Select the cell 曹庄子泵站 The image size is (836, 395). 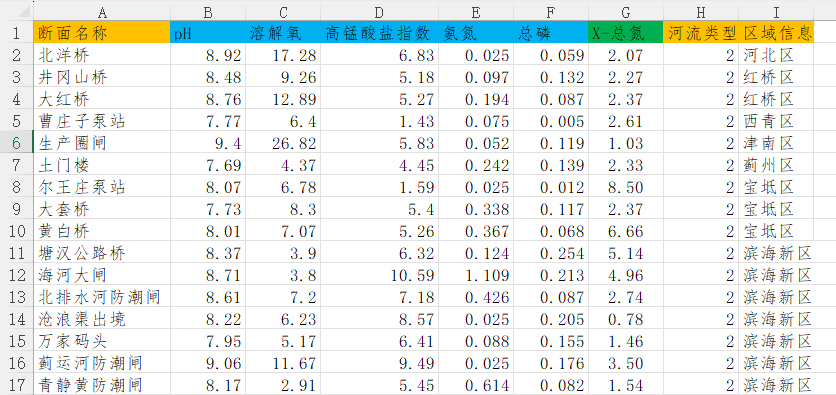102,121
